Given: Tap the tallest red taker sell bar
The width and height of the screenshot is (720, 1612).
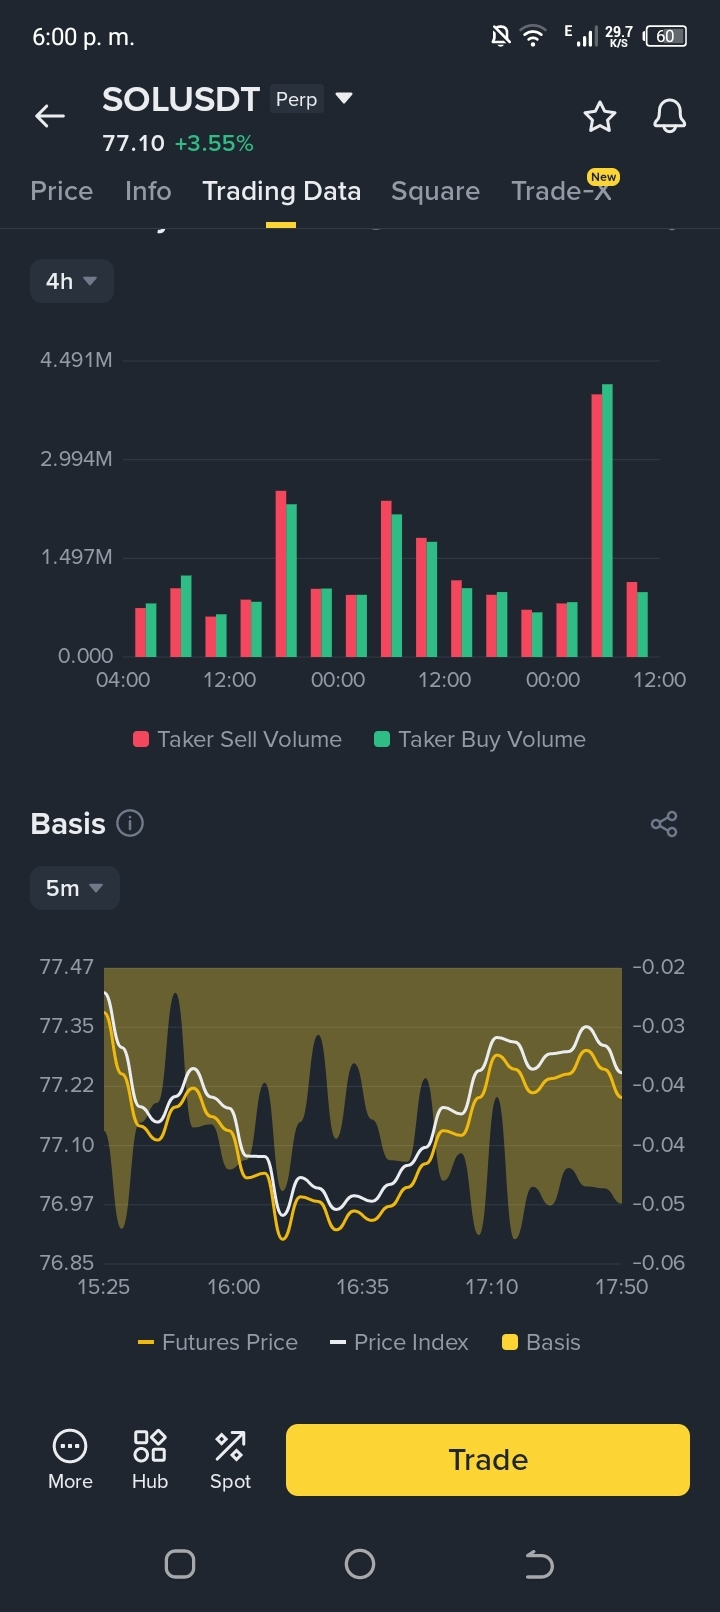Looking at the screenshot, I should 597,525.
